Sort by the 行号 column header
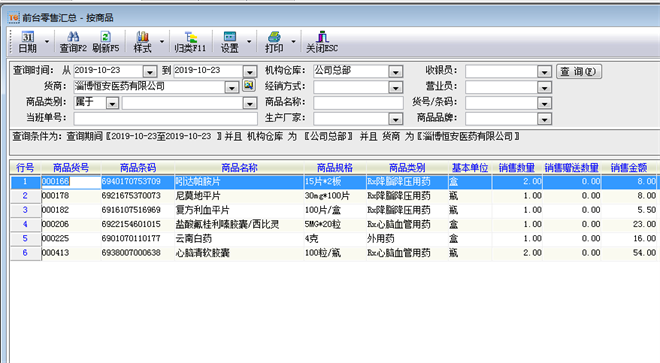Image resolution: width=660 pixels, height=363 pixels. coord(25,168)
